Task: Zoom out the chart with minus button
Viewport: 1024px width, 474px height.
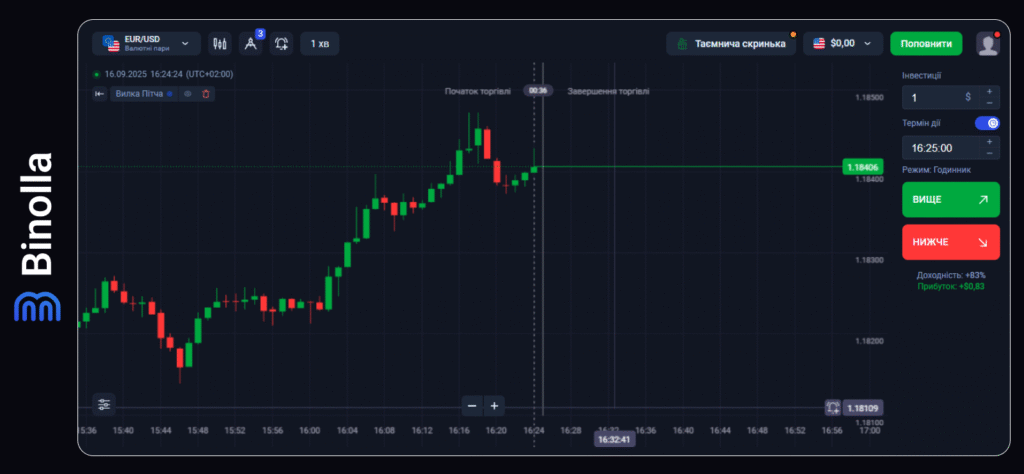Action: (472, 406)
